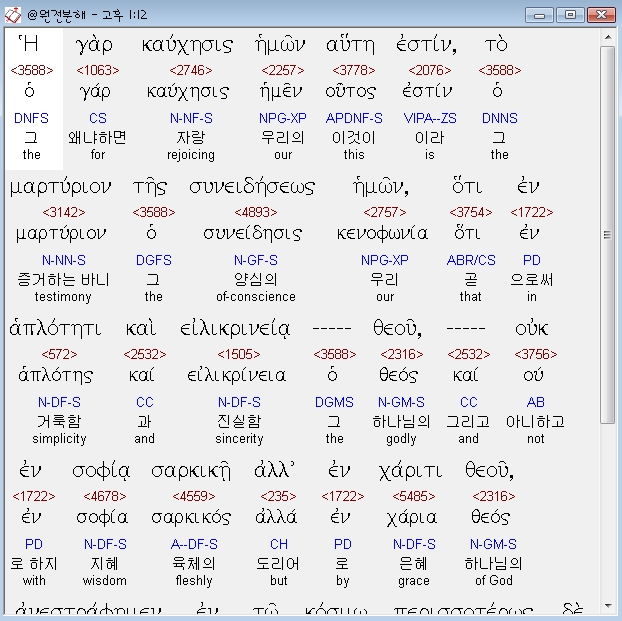Image resolution: width=622 pixels, height=621 pixels.
Task: Select the English gloss 'simplicity'
Action: click(60, 439)
